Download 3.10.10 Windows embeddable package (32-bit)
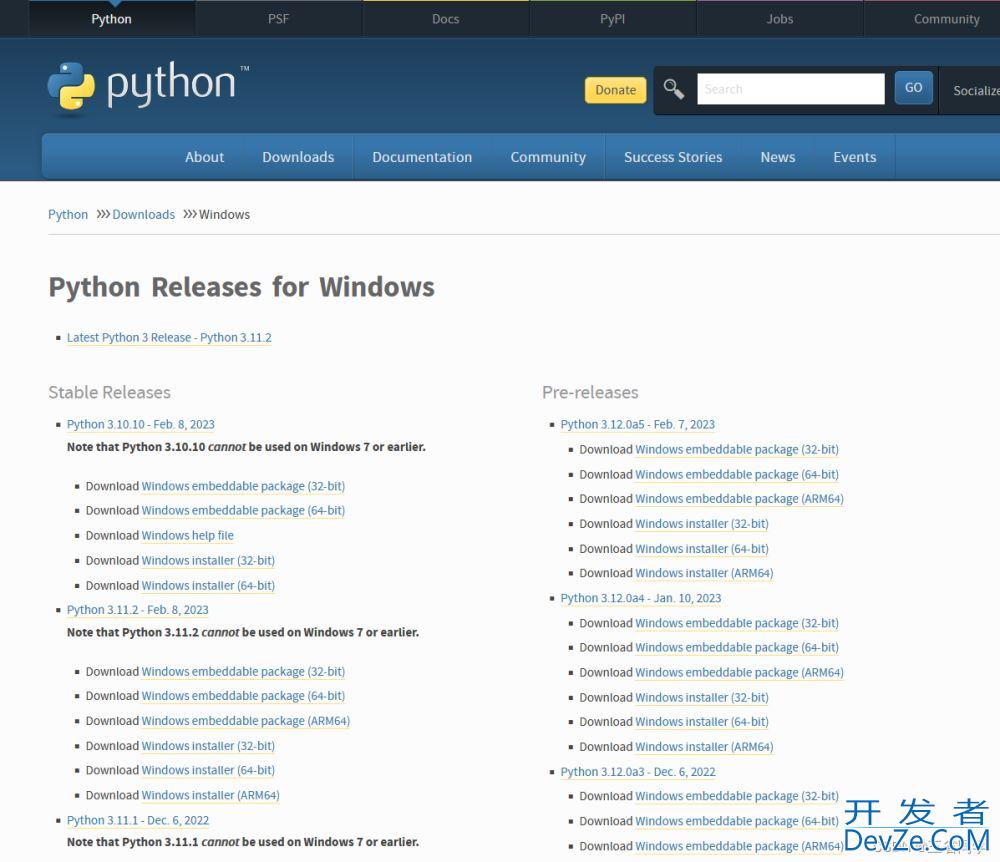1000x862 pixels. pos(243,486)
